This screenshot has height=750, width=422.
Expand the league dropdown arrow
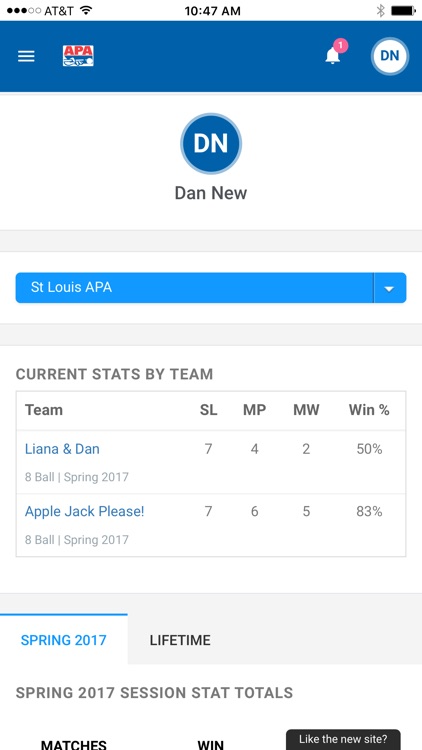tap(389, 288)
